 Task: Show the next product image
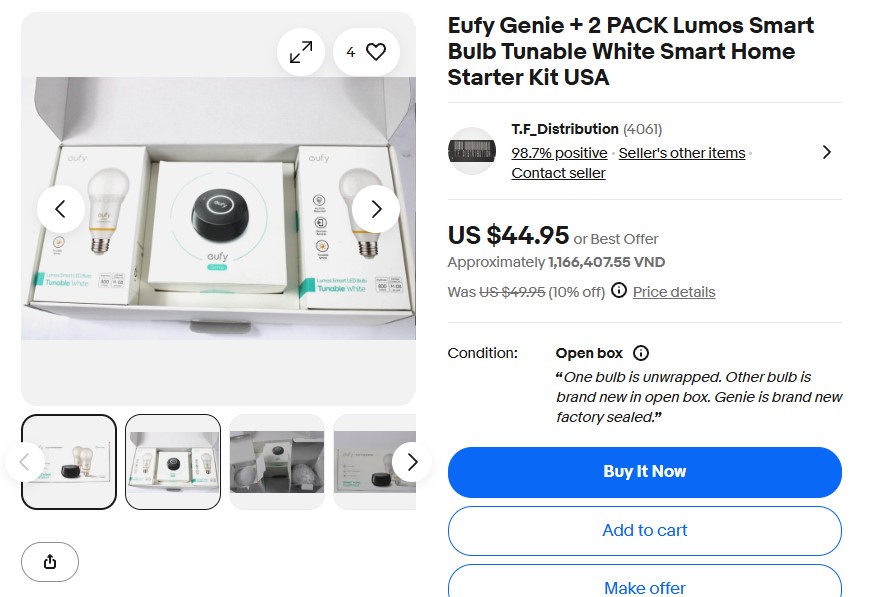pyautogui.click(x=376, y=209)
